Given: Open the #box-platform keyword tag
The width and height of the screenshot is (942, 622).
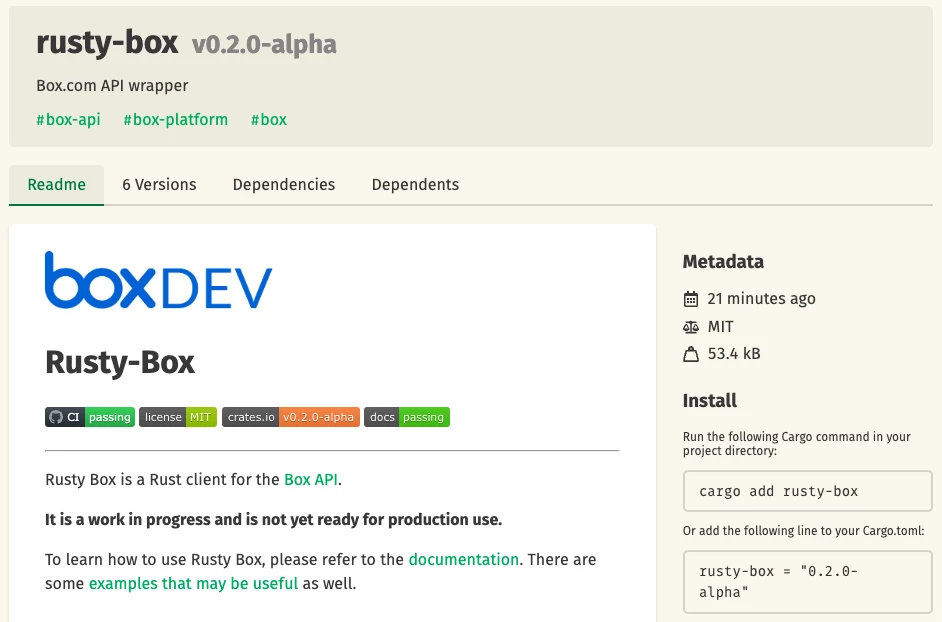Looking at the screenshot, I should tap(175, 120).
